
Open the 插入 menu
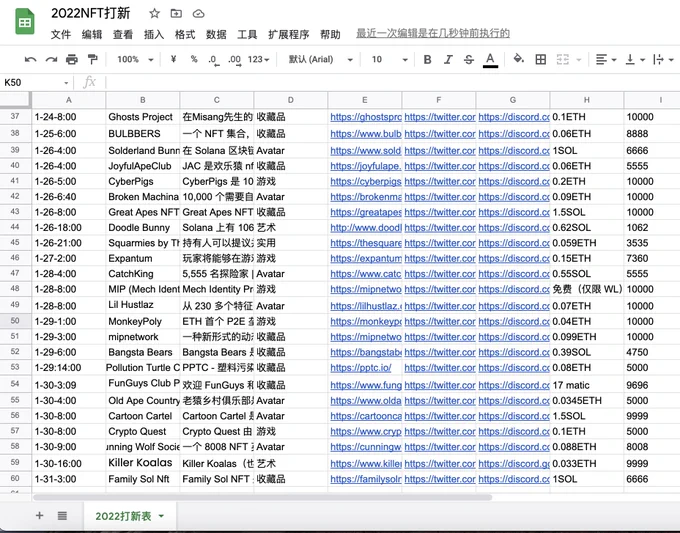(x=154, y=34)
